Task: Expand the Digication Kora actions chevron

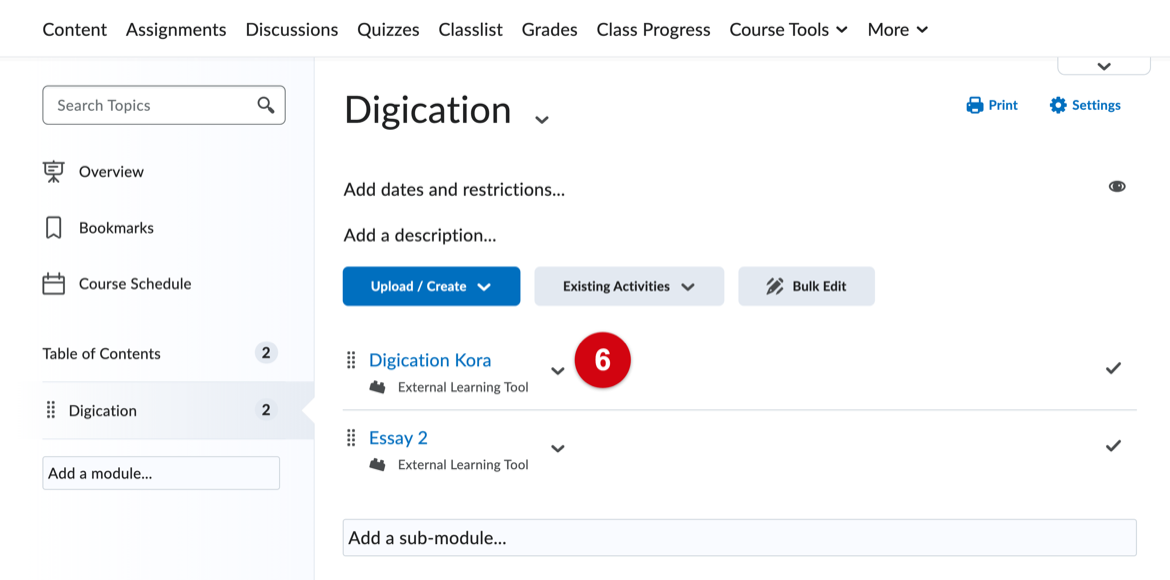Action: pos(557,371)
